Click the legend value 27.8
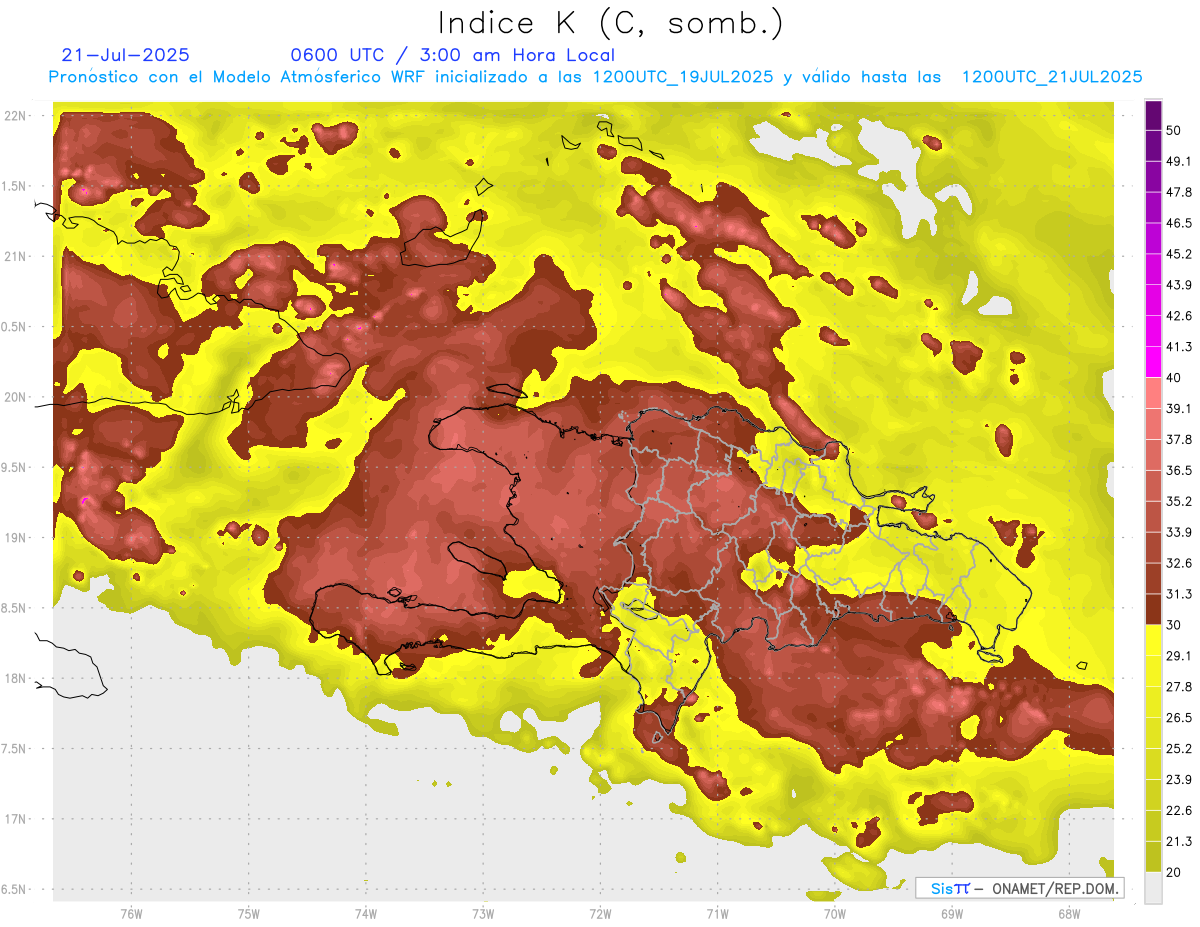This screenshot has width=1200, height=927. point(1180,687)
